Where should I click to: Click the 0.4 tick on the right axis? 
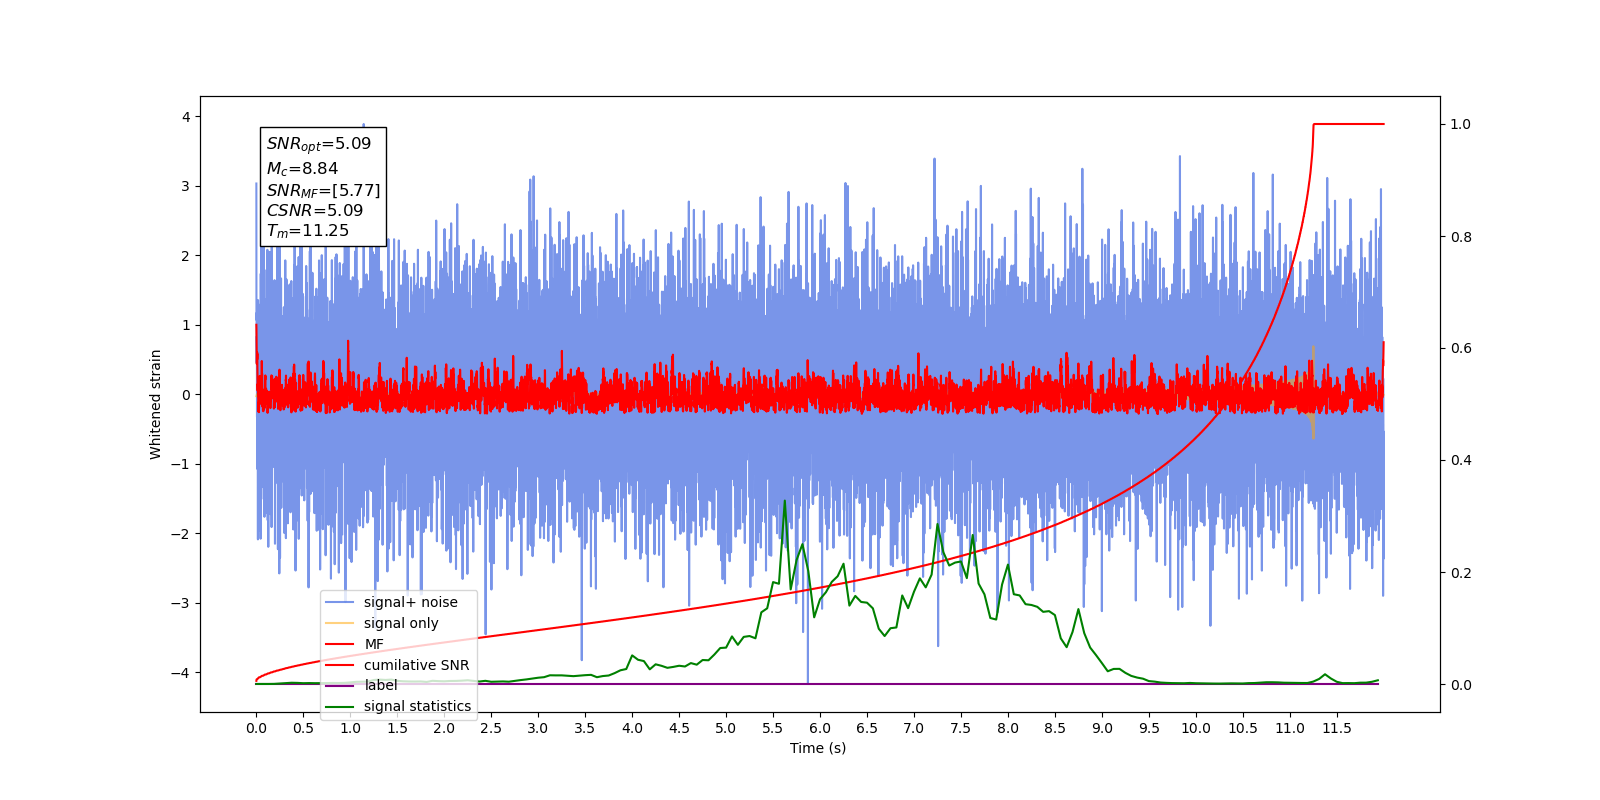point(1461,460)
